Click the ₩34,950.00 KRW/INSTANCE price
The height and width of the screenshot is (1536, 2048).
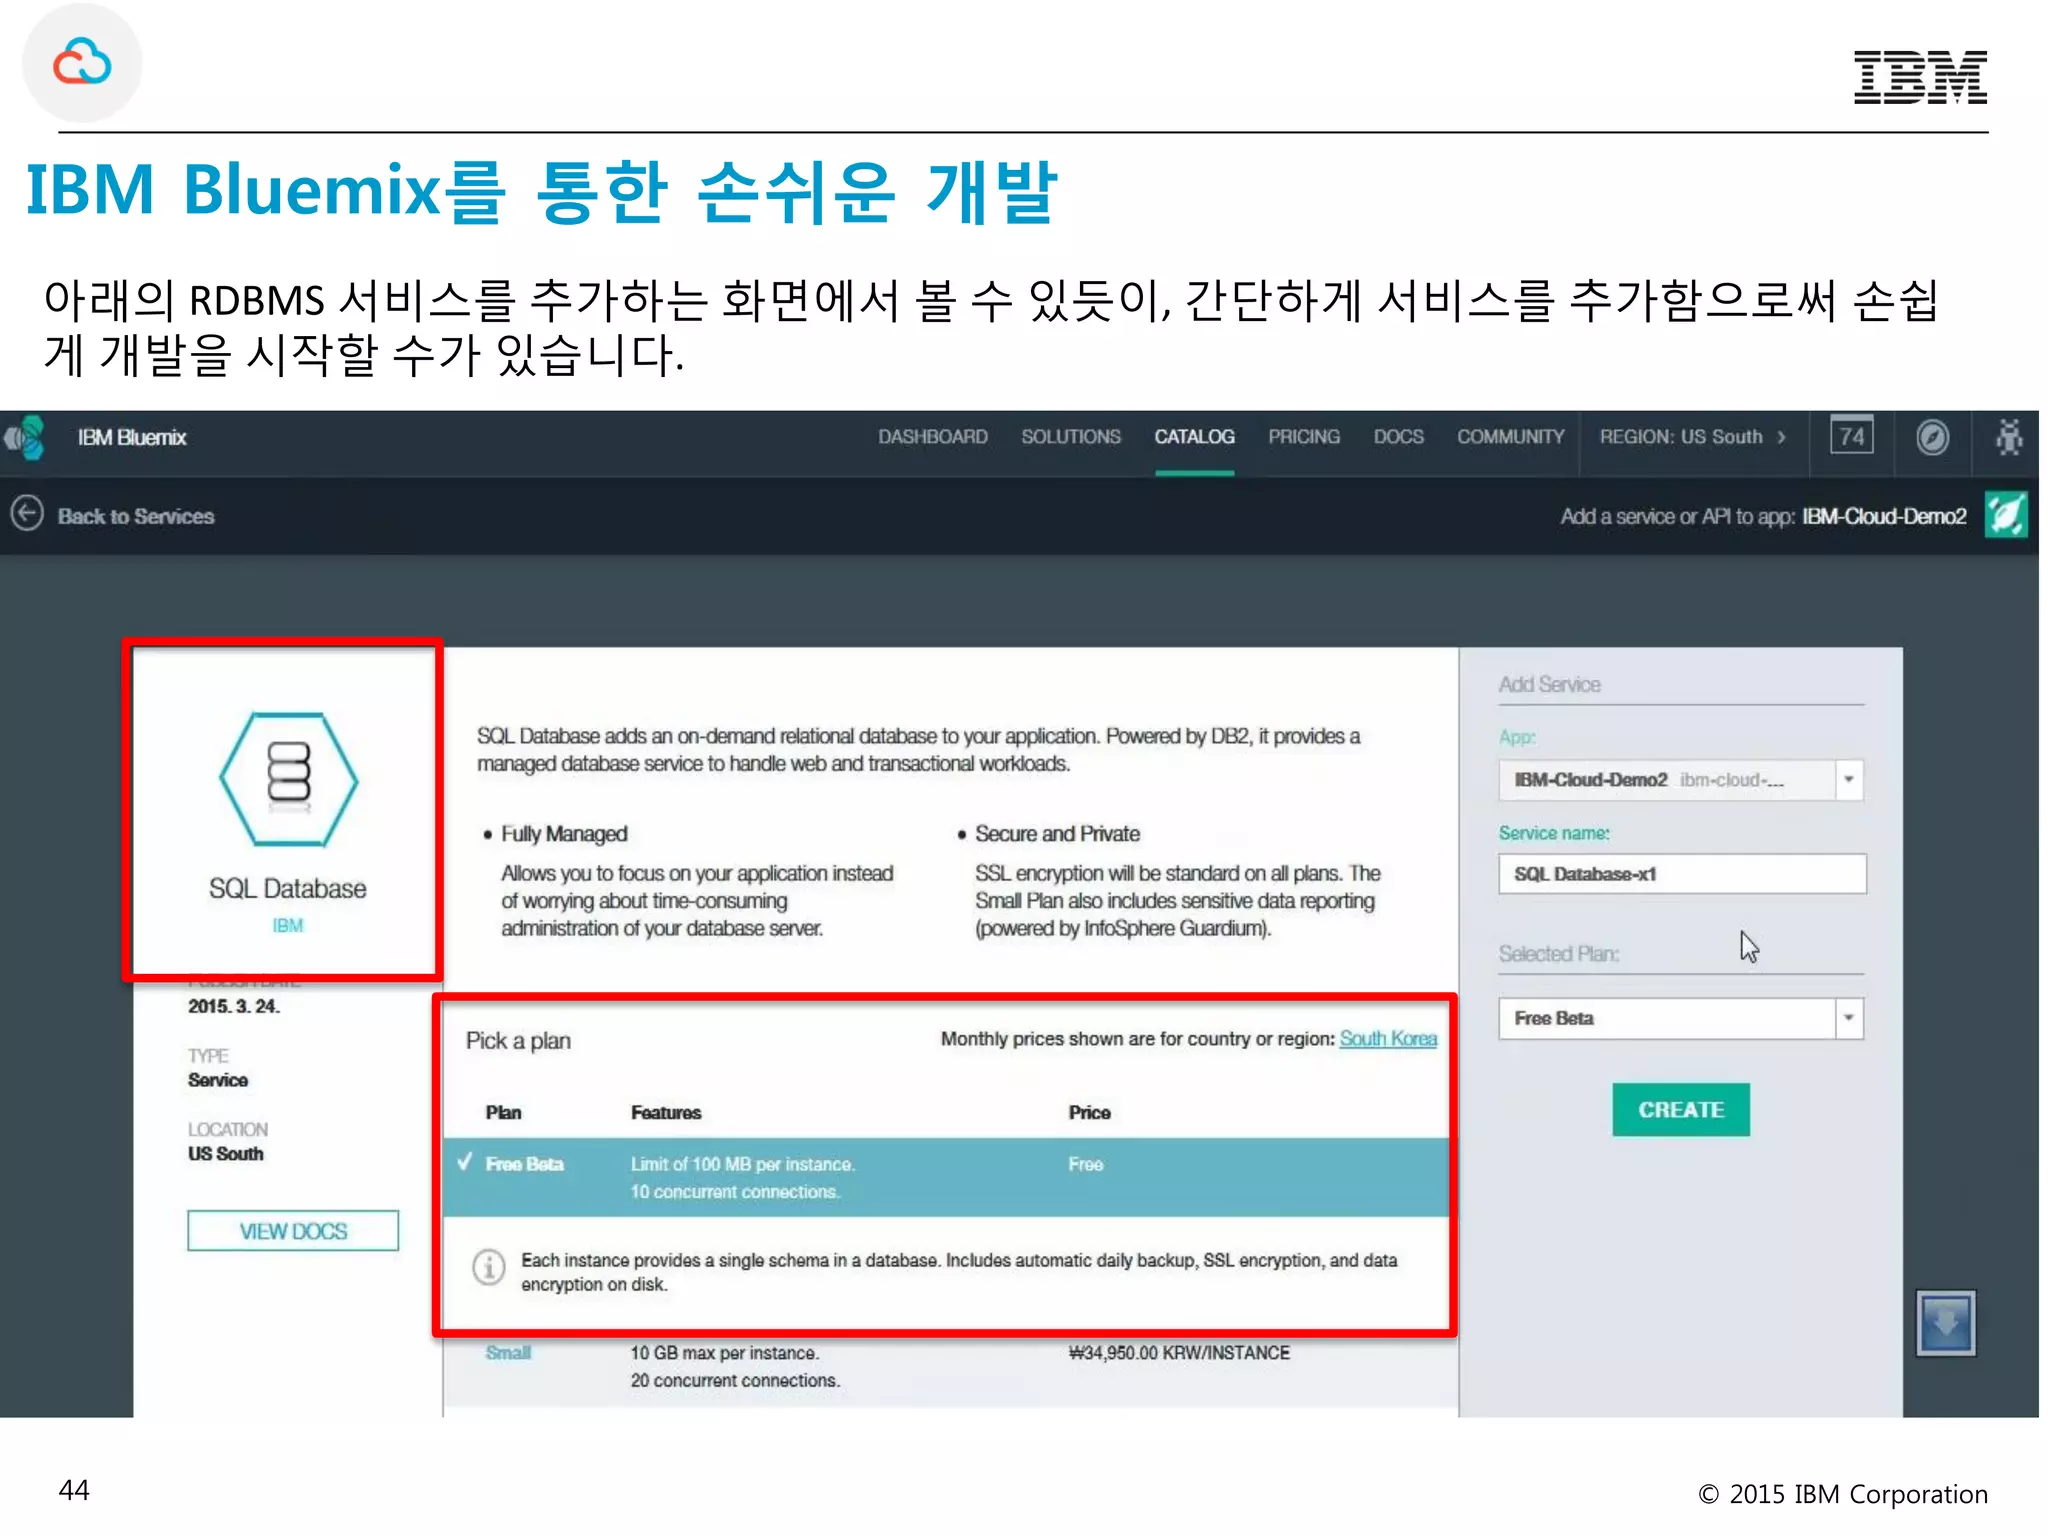[x=1179, y=1353]
